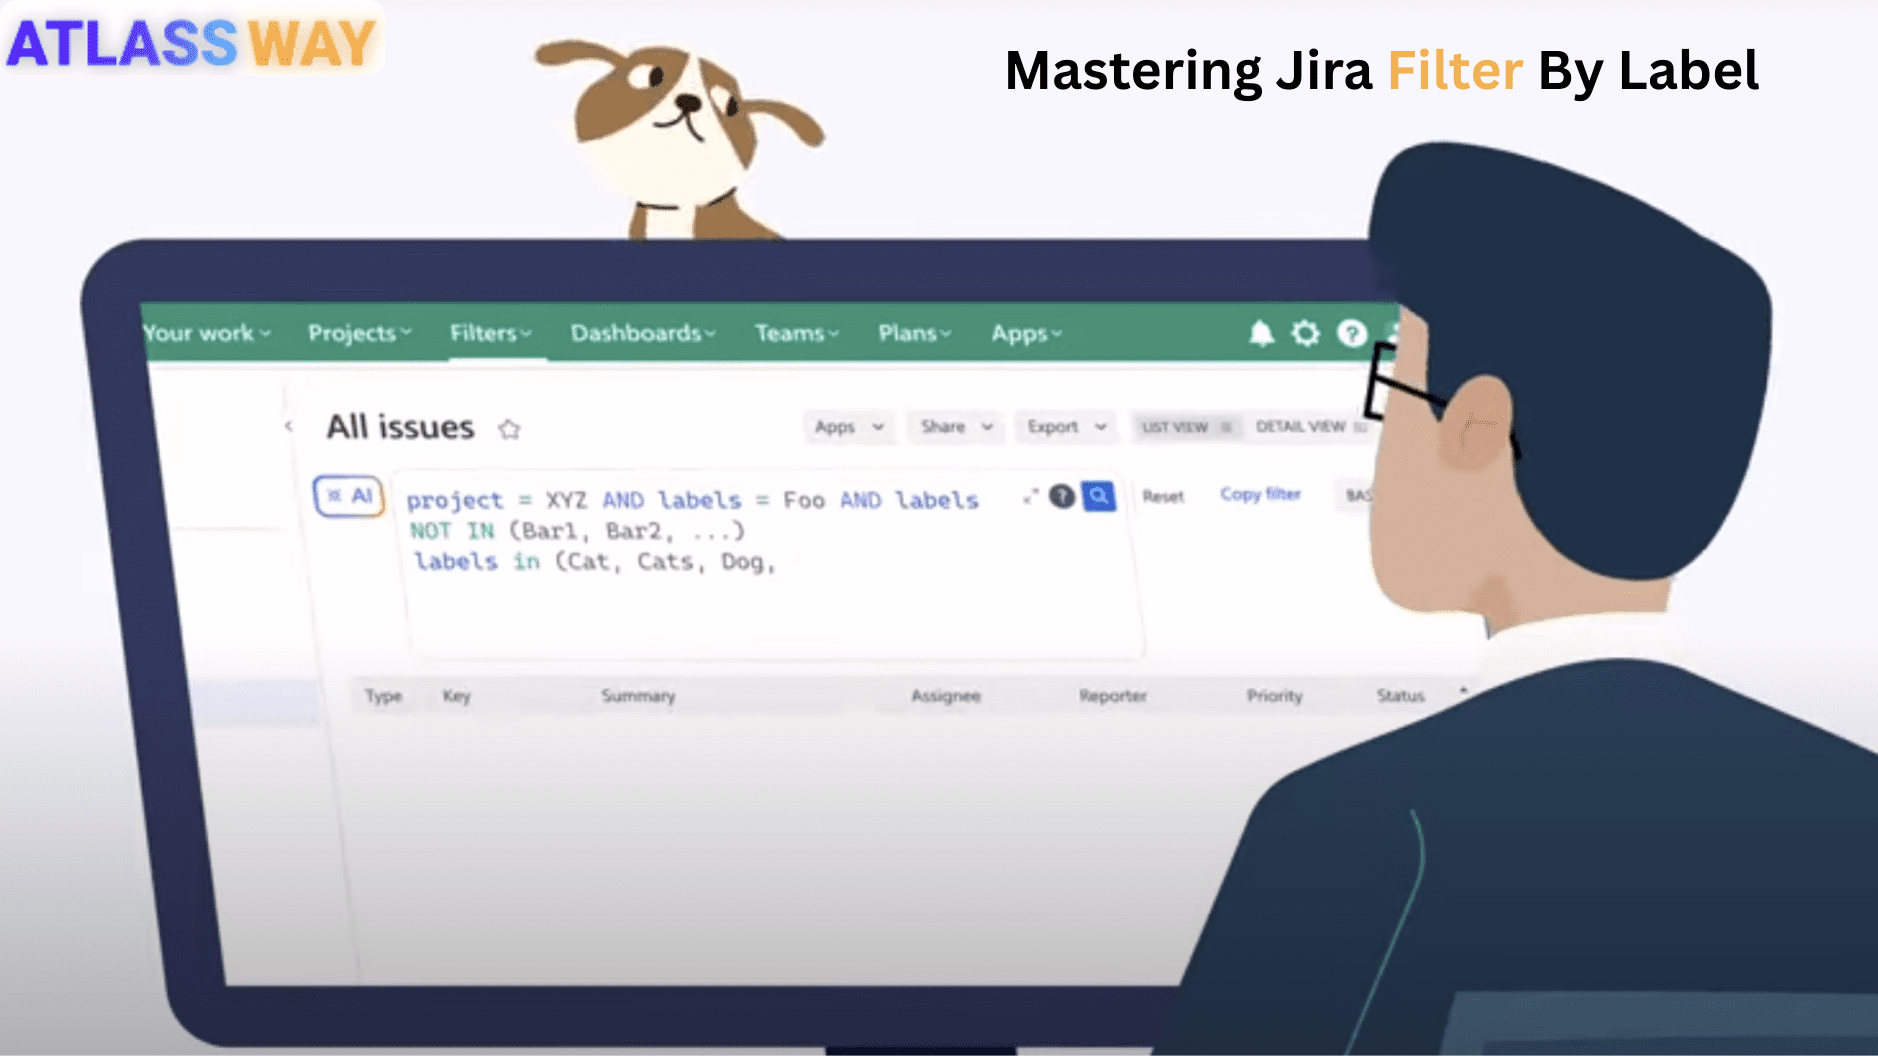
Task: Star All issues as a favorite
Action: coord(510,428)
